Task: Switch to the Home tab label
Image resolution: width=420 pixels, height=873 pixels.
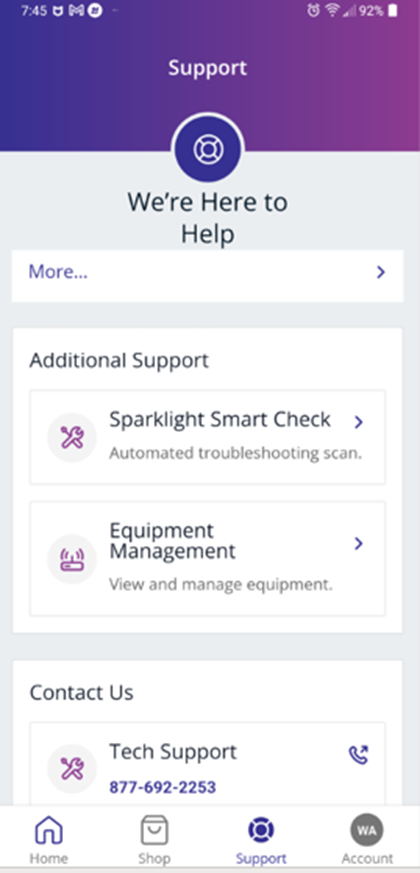Action: click(49, 859)
